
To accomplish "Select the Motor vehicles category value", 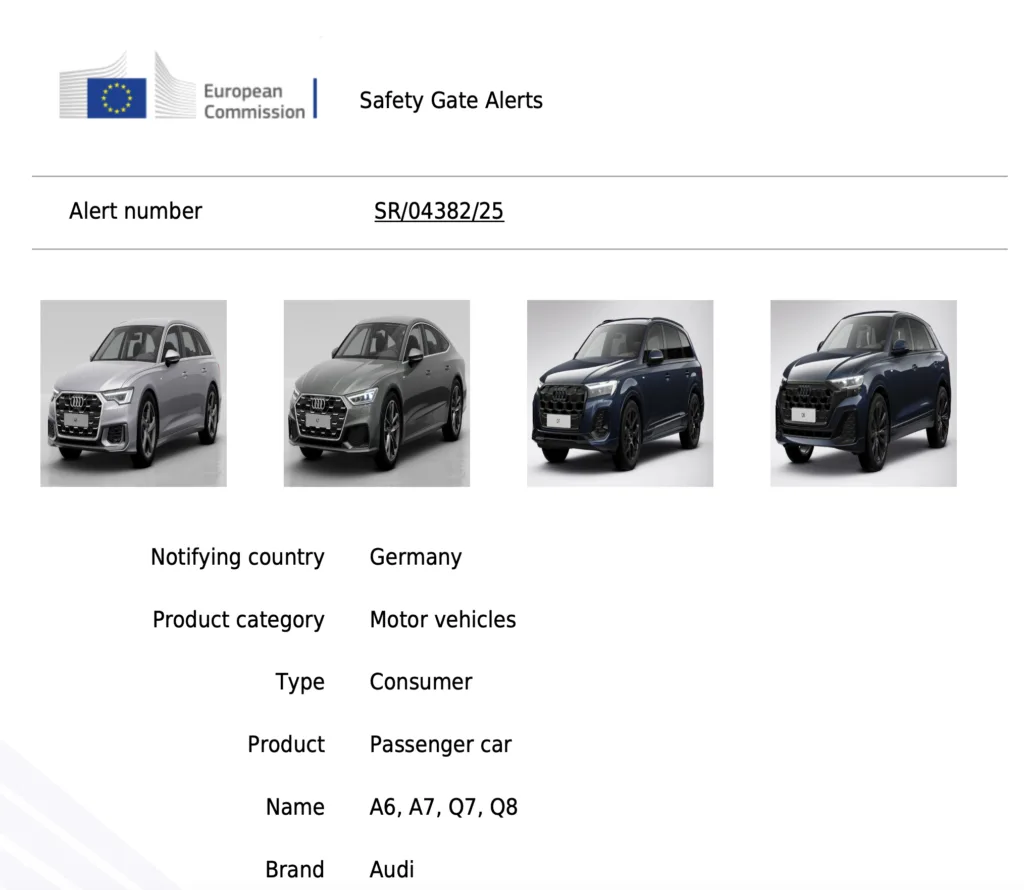I will pyautogui.click(x=442, y=620).
